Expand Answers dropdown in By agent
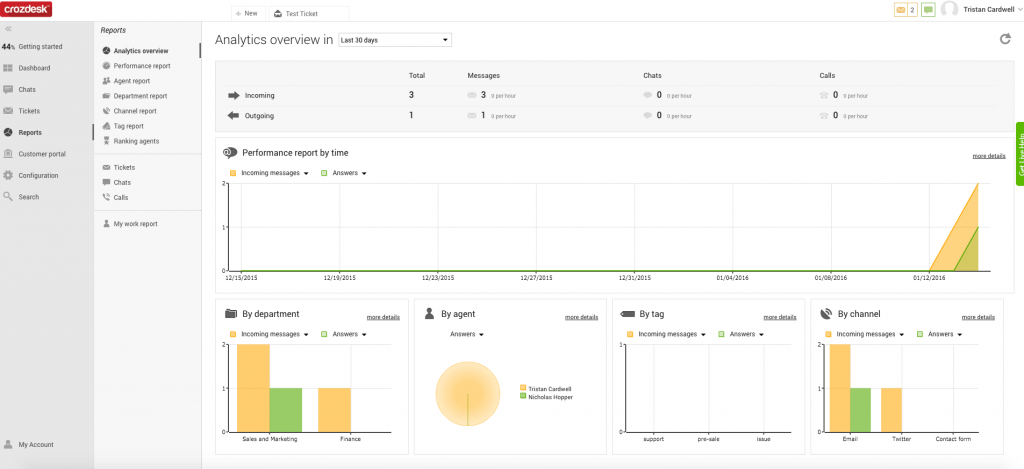 (x=481, y=334)
